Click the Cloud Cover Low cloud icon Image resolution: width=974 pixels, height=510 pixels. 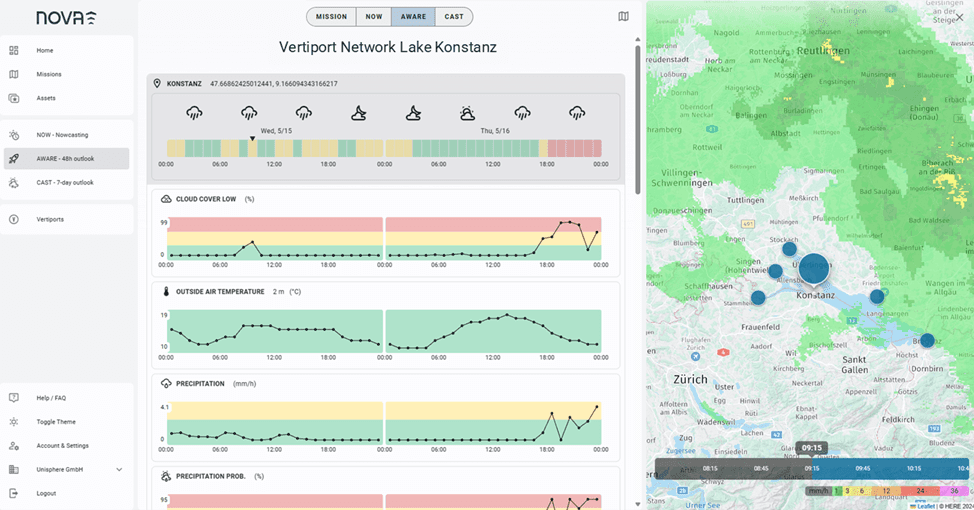(x=166, y=199)
